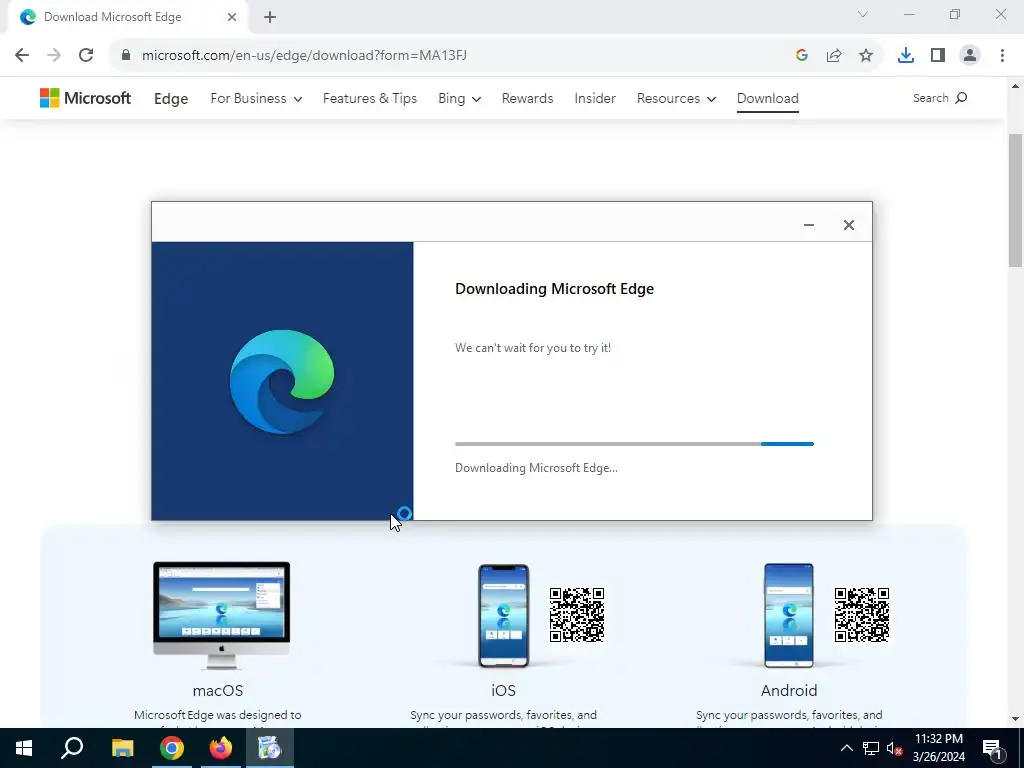Open the Download nav item
1024x768 pixels.
(767, 99)
